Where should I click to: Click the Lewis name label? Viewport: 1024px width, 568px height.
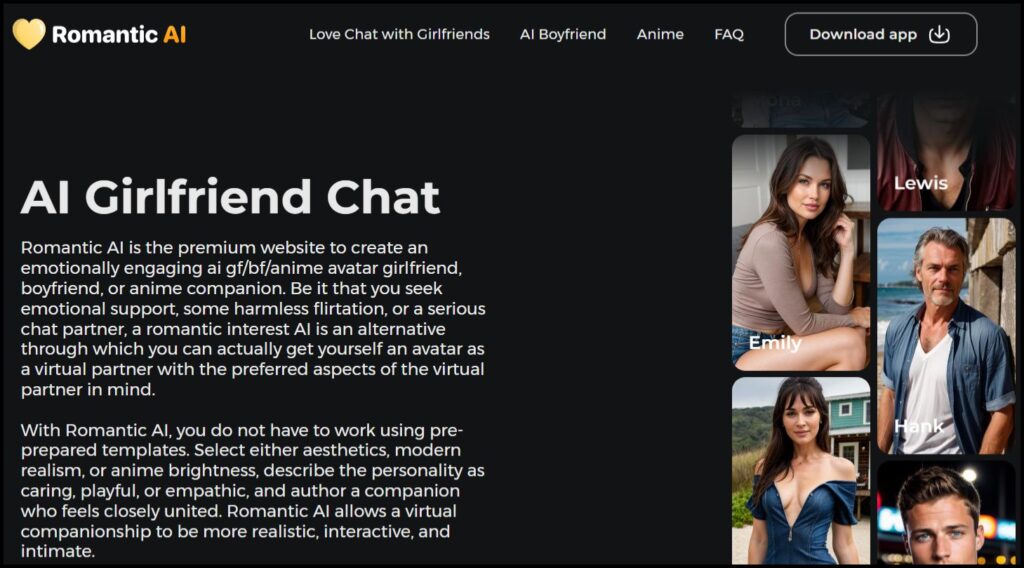click(x=921, y=183)
